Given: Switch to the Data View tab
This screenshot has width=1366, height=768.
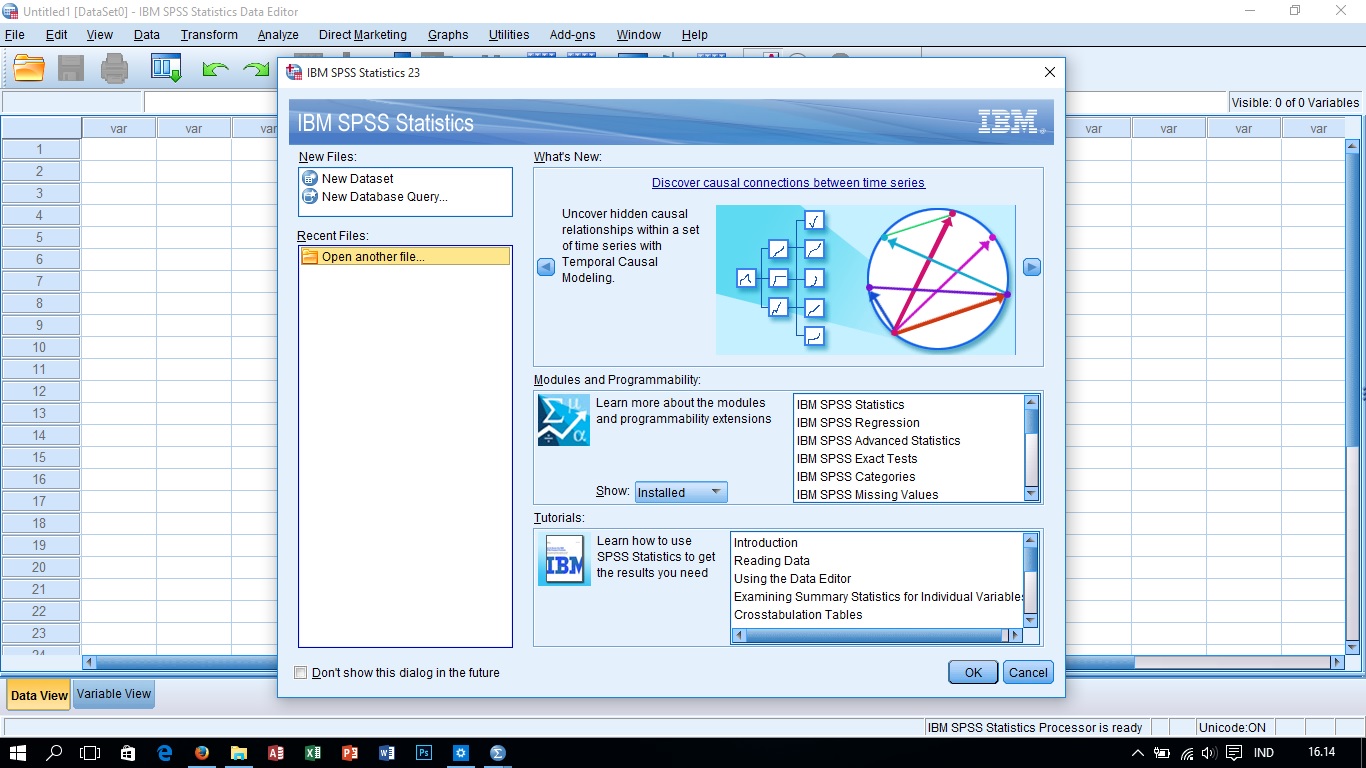Looking at the screenshot, I should (x=39, y=695).
